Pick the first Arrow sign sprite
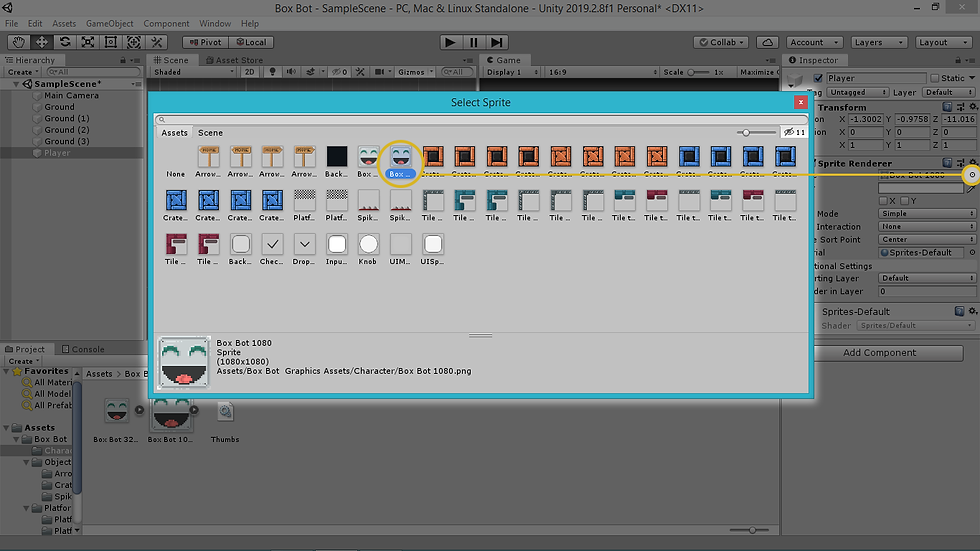The height and width of the screenshot is (551, 980). coord(208,157)
